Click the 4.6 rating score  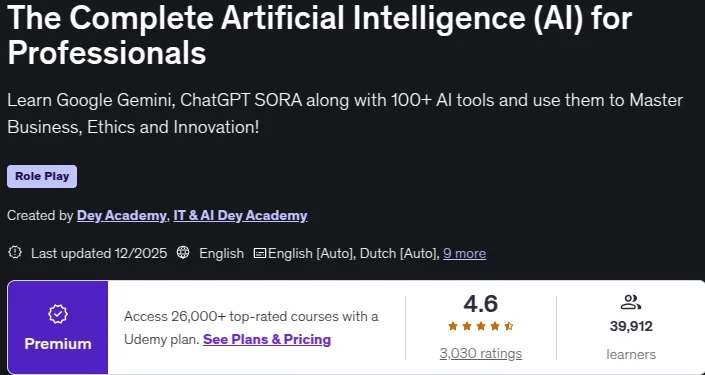[x=481, y=304]
